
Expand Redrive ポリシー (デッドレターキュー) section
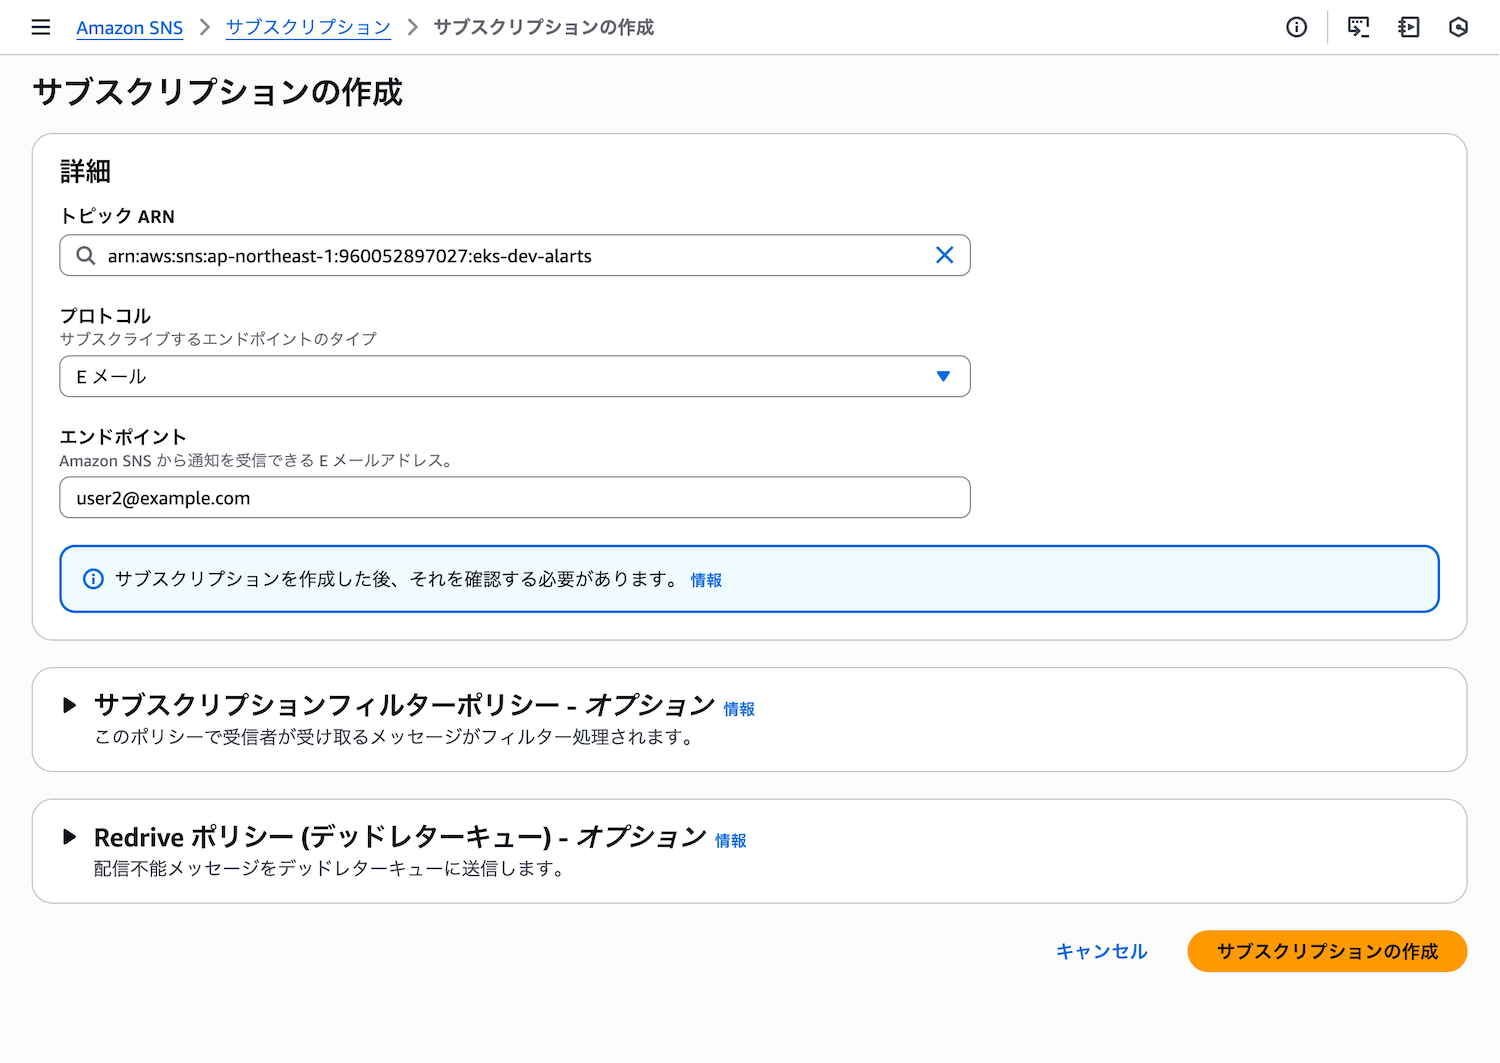click(69, 837)
